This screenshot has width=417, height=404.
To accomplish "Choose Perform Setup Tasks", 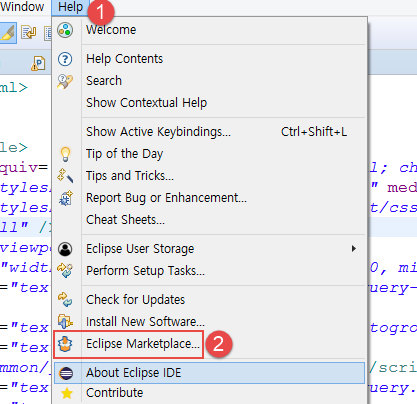I will pyautogui.click(x=210, y=271).
